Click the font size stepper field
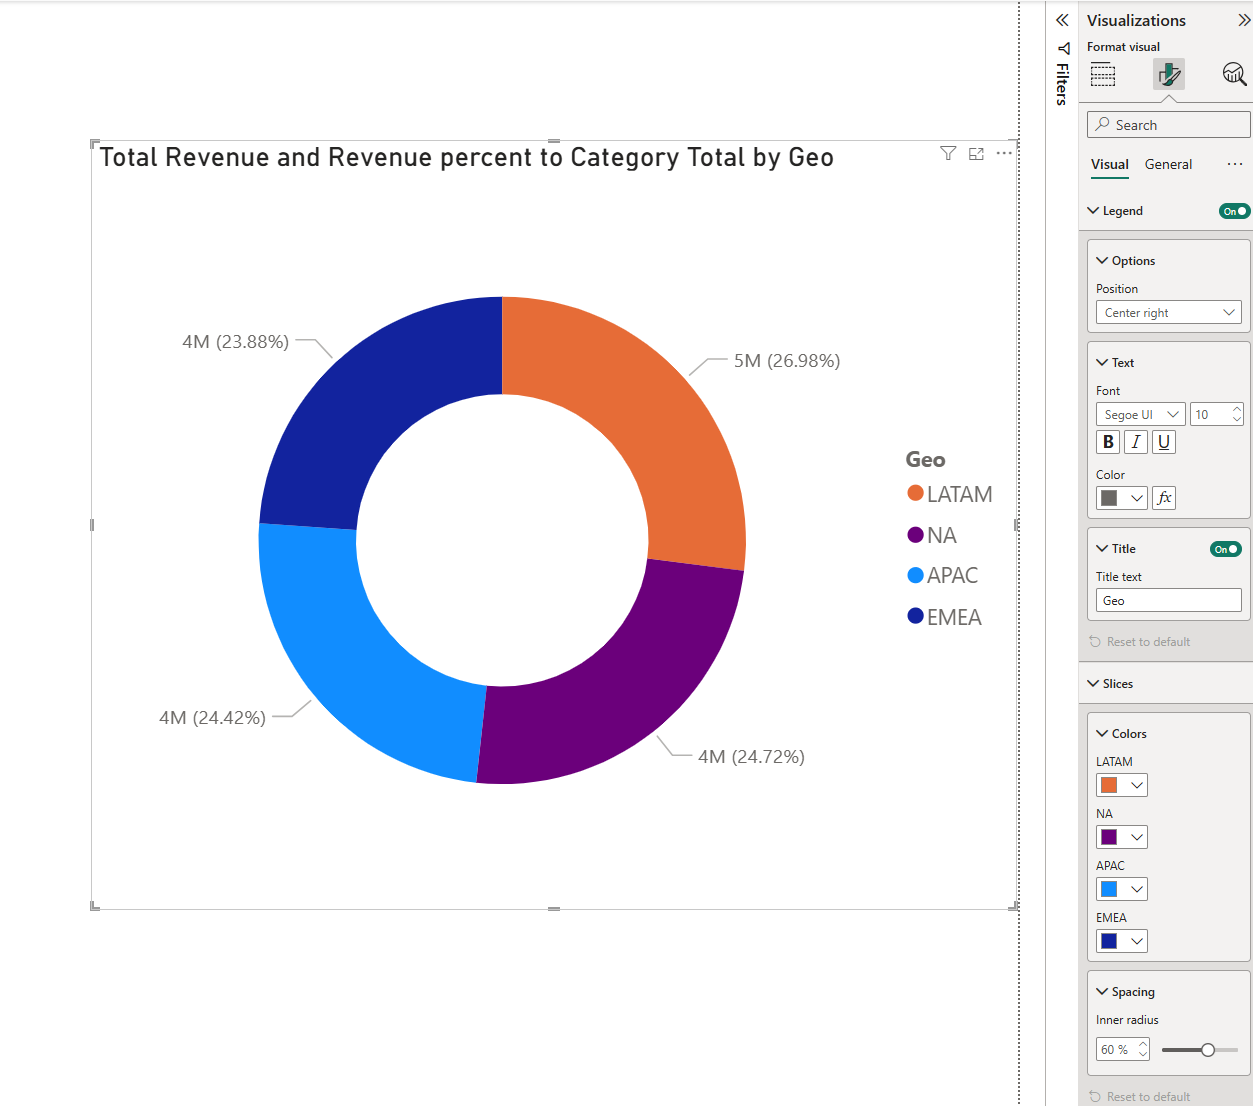 point(1217,414)
